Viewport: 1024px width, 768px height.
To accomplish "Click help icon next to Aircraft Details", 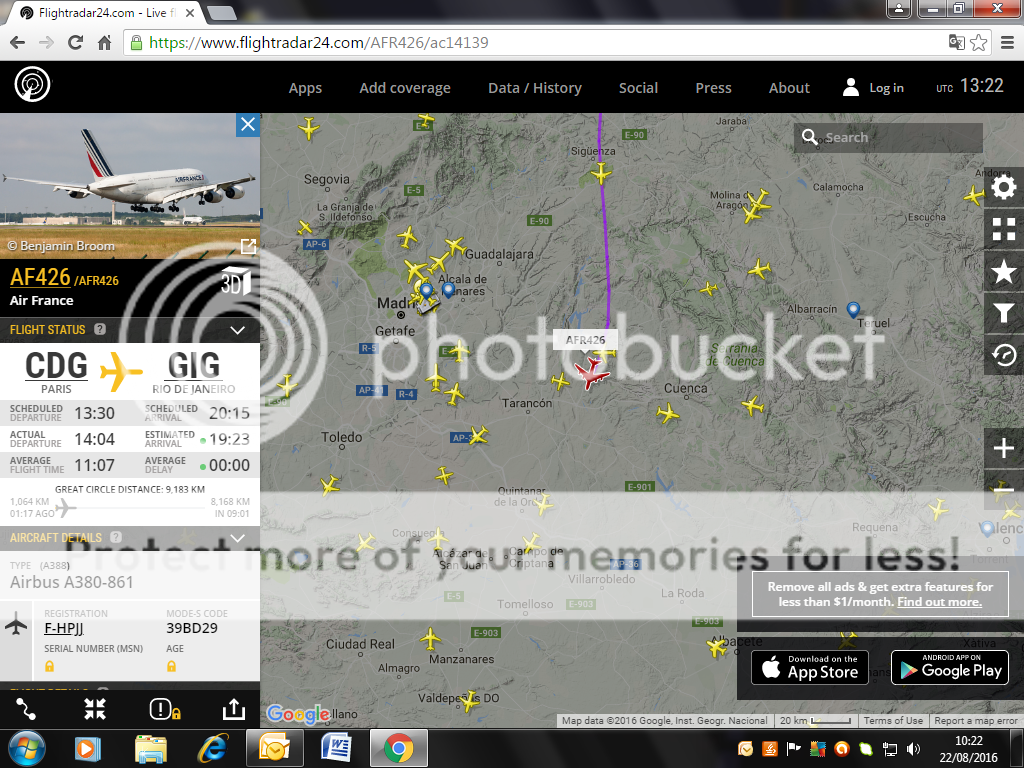I will click(116, 537).
